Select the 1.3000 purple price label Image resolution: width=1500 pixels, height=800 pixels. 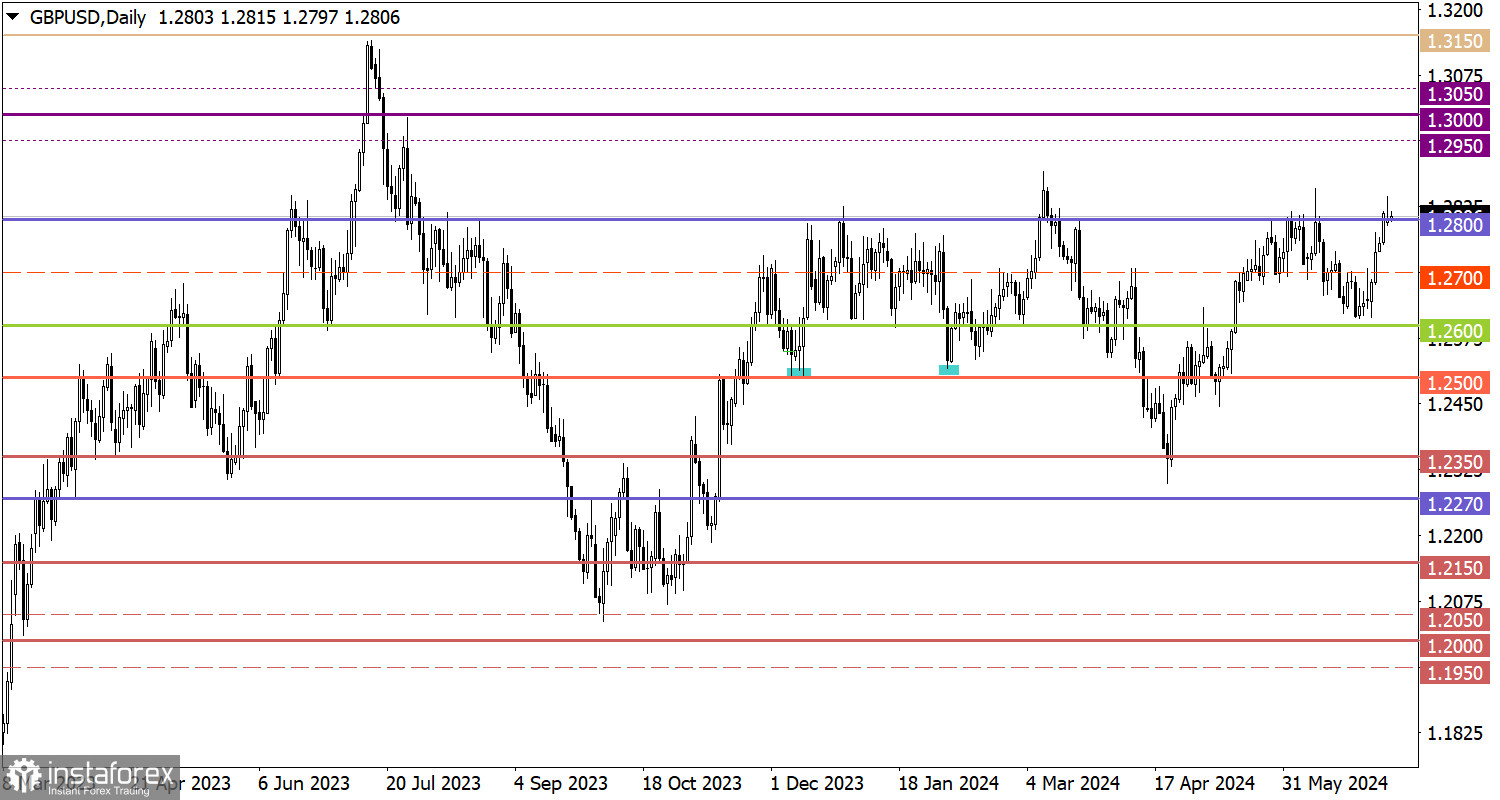click(x=1455, y=120)
